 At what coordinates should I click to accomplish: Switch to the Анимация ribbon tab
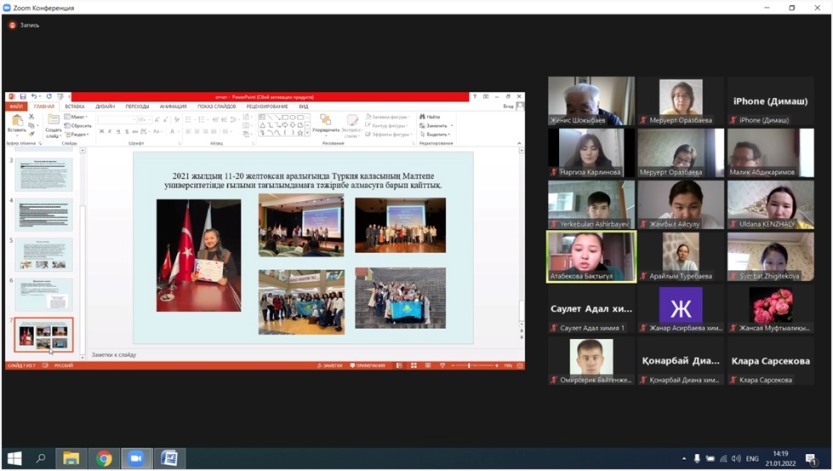(x=172, y=106)
